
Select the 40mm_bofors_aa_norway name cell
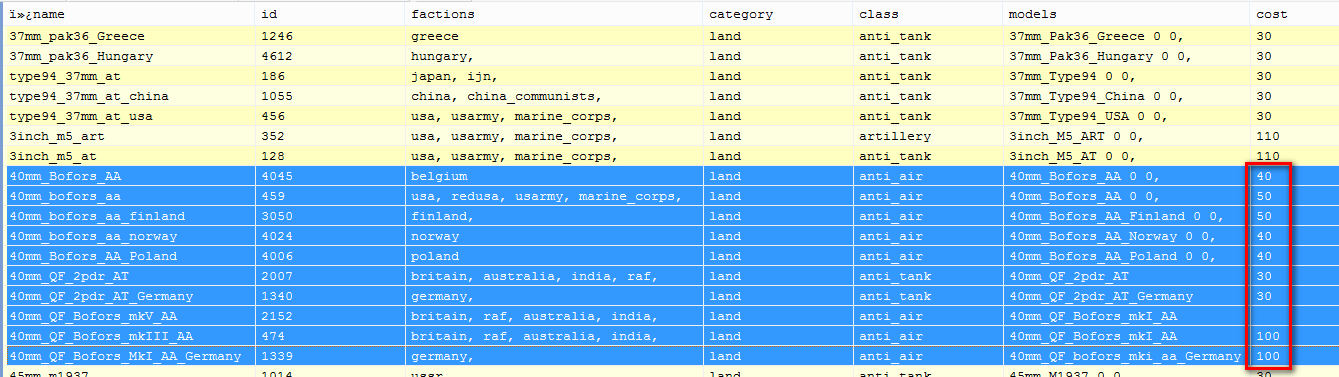click(x=130, y=236)
